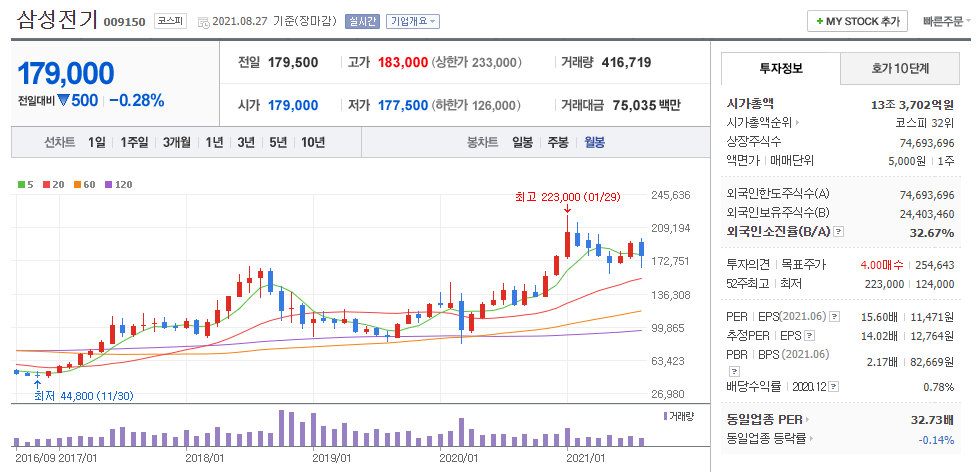Click the 목표주가 label
The width and height of the screenshot is (979, 472).
(804, 265)
